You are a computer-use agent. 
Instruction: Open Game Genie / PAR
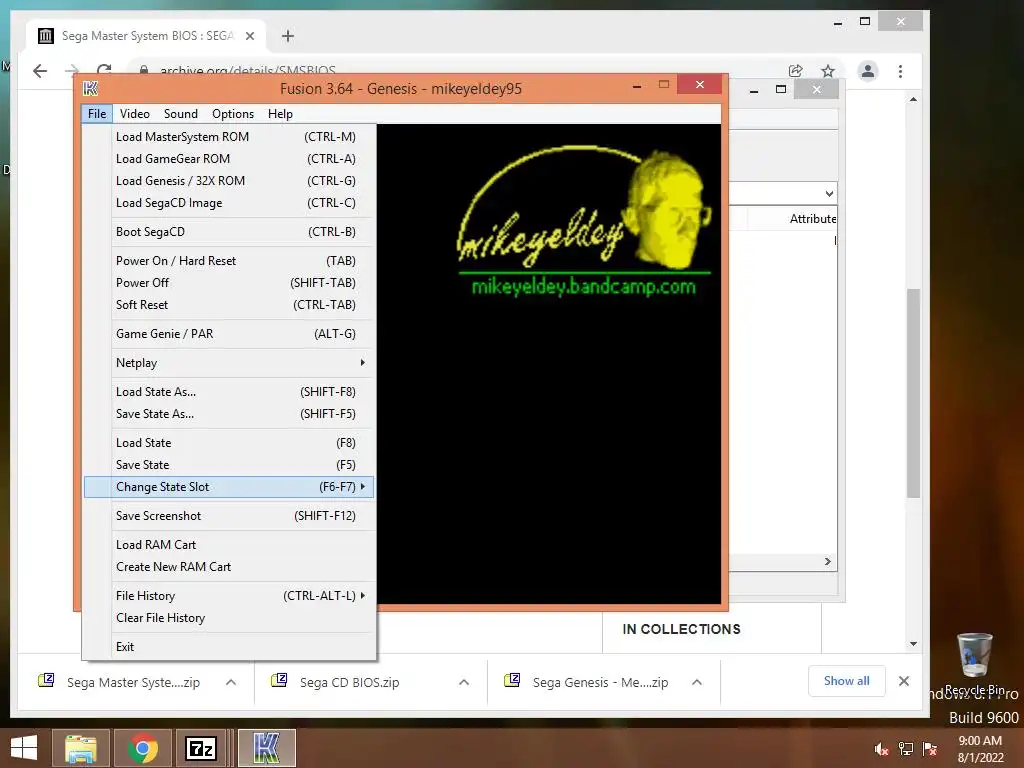[x=229, y=334]
